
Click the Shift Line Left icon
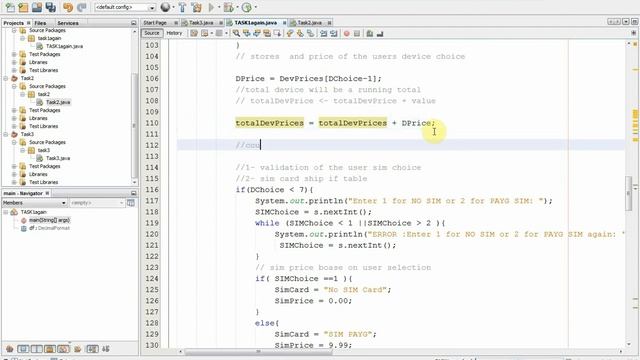323,33
